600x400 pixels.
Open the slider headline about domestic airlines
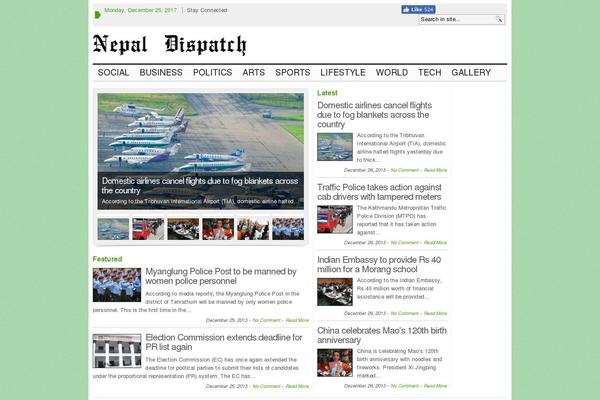pos(200,186)
